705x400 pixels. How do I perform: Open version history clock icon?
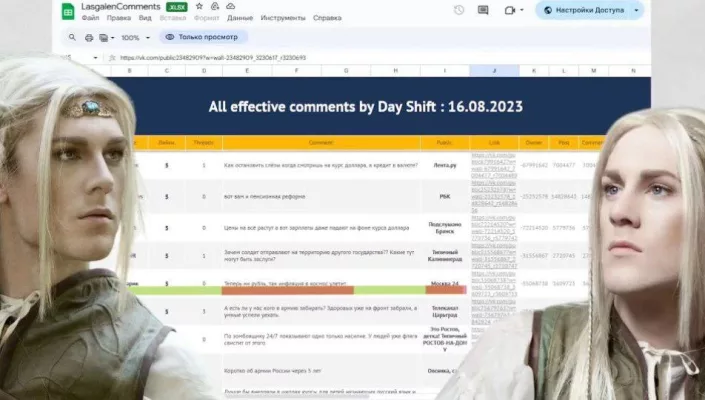click(x=458, y=11)
